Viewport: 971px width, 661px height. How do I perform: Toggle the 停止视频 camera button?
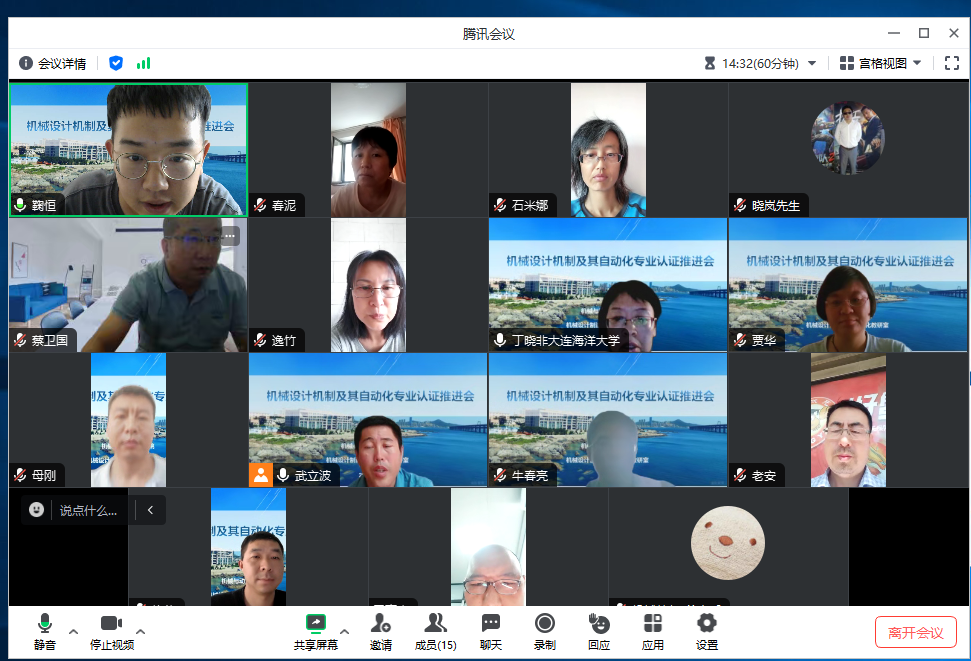(111, 631)
